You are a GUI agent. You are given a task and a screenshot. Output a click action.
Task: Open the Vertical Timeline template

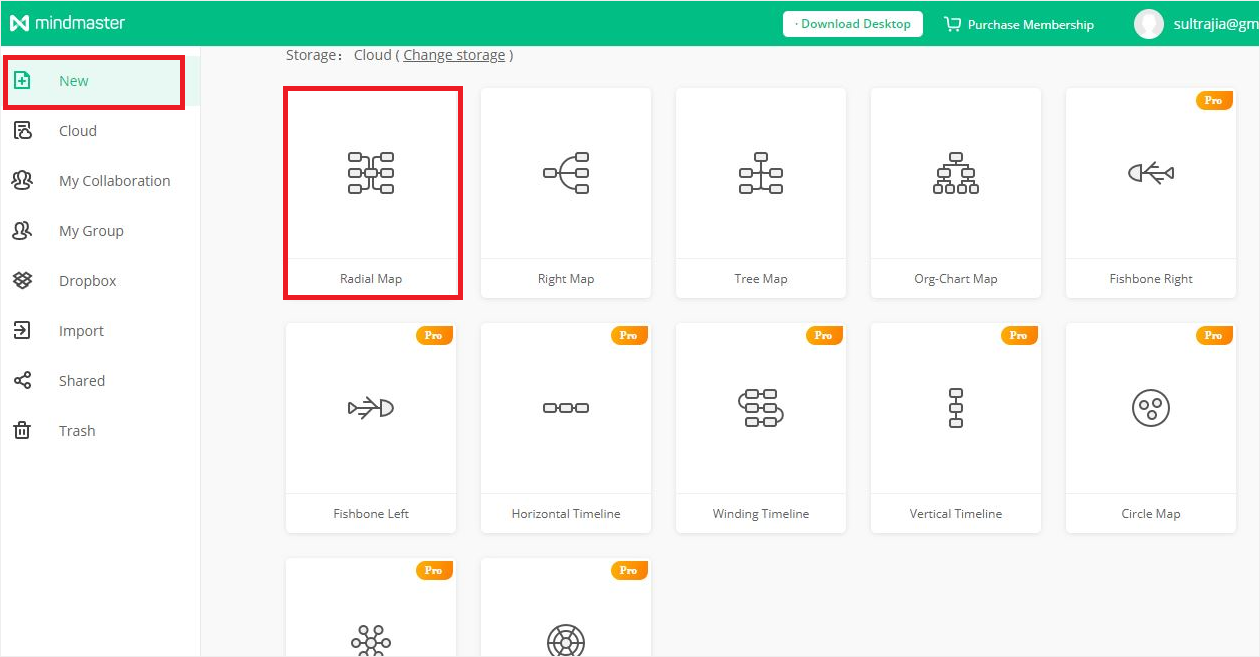tap(956, 408)
